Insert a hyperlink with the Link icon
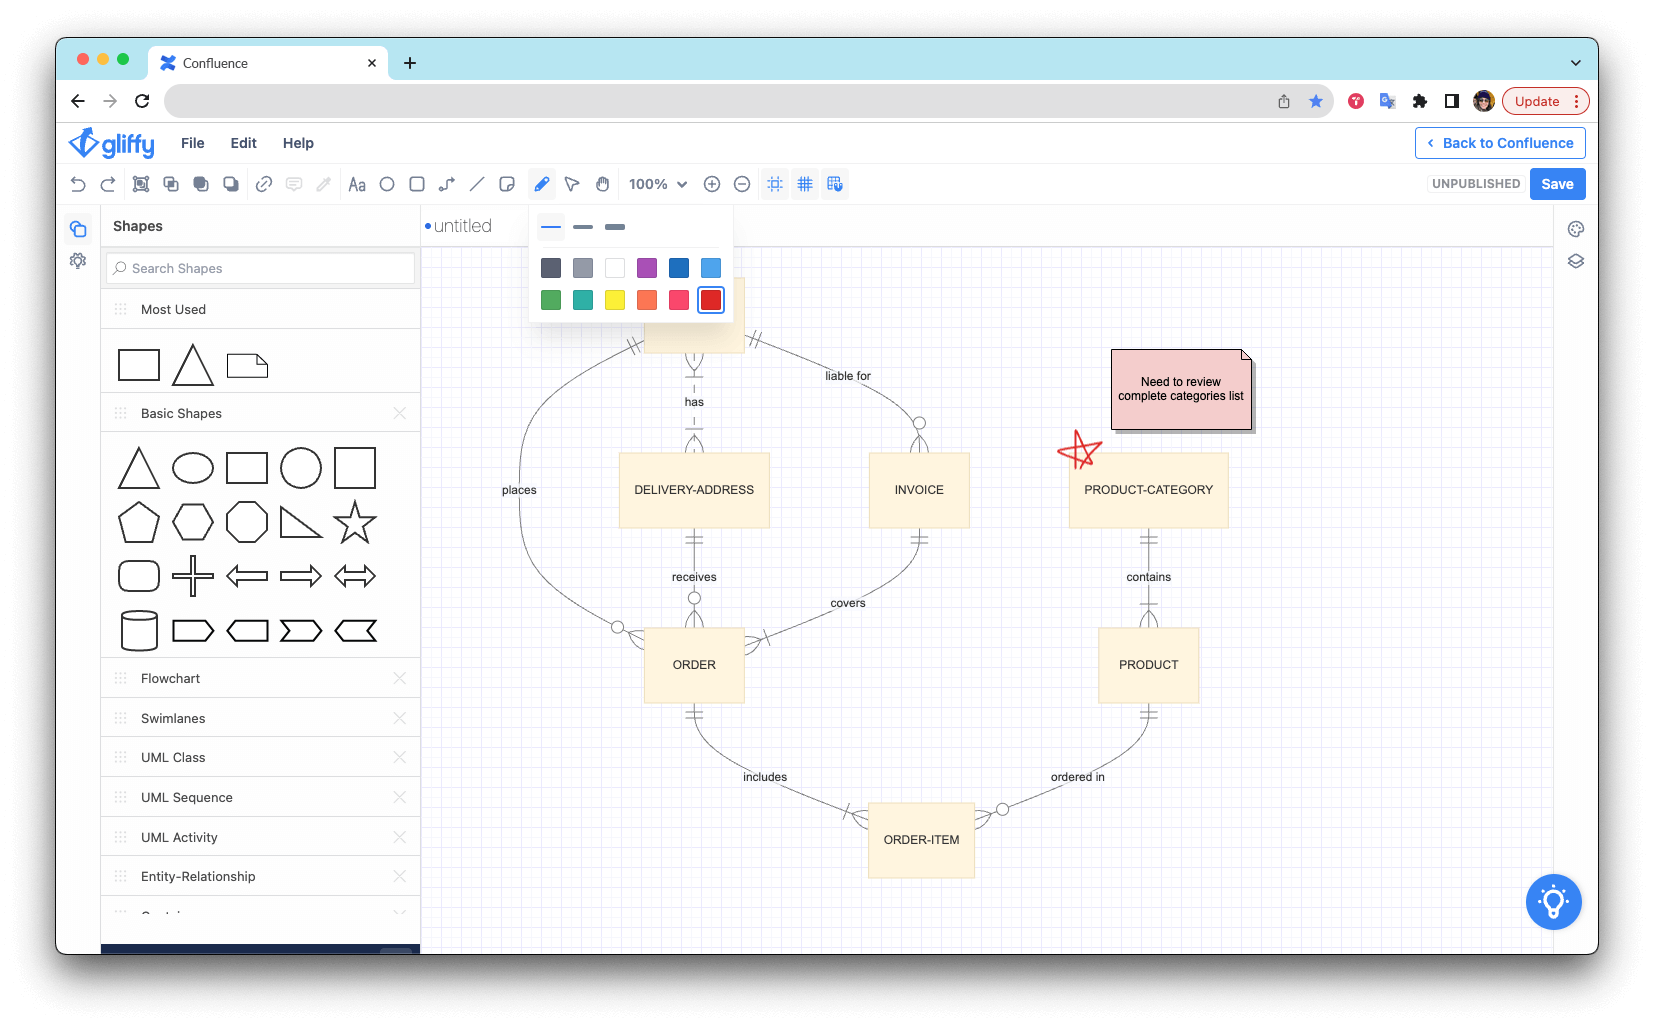This screenshot has height=1028, width=1654. (264, 184)
